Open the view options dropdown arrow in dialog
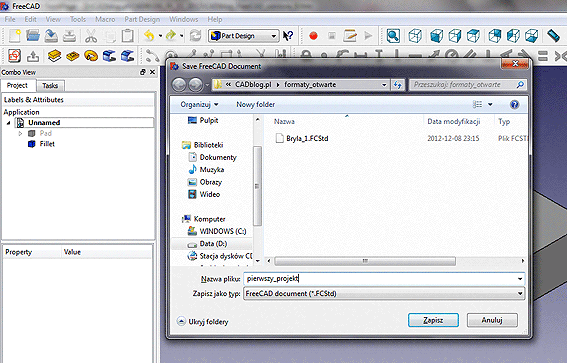Image resolution: width=567 pixels, height=363 pixels. tap(490, 104)
